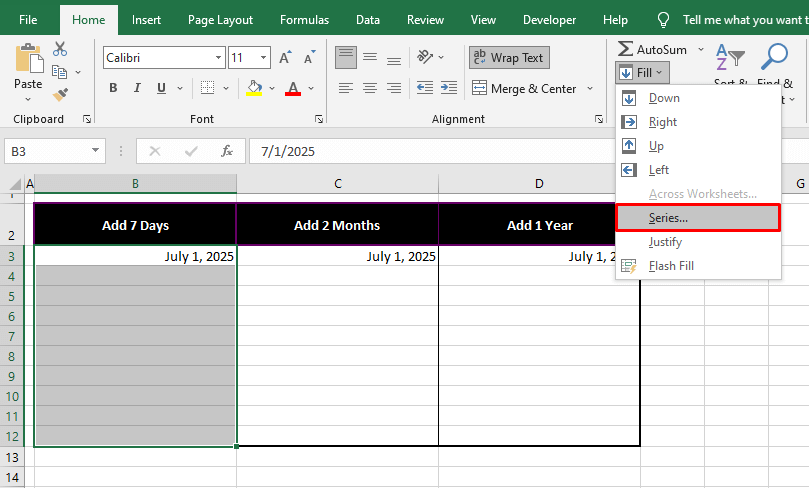Viewport: 809px width, 488px height.
Task: Switch to the Formulas tab
Action: click(304, 20)
